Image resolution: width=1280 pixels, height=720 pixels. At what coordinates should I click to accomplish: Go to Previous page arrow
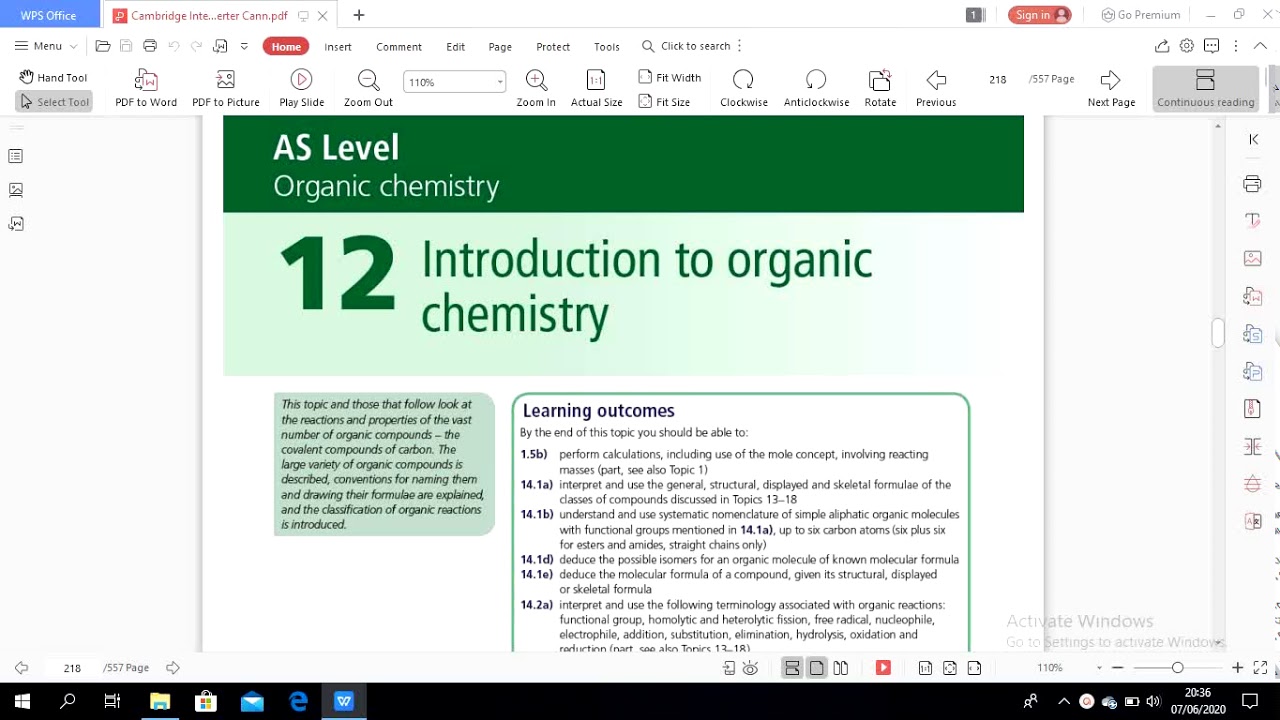(x=936, y=80)
